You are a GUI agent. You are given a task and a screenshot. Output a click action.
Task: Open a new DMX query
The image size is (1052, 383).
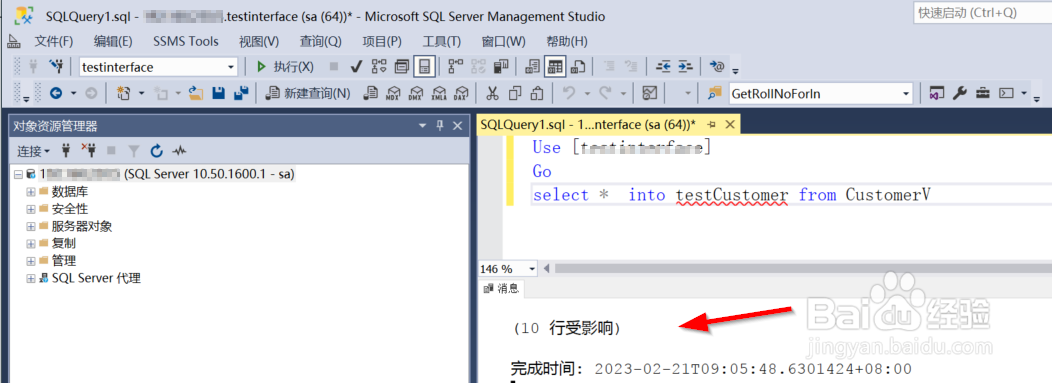pyautogui.click(x=416, y=94)
